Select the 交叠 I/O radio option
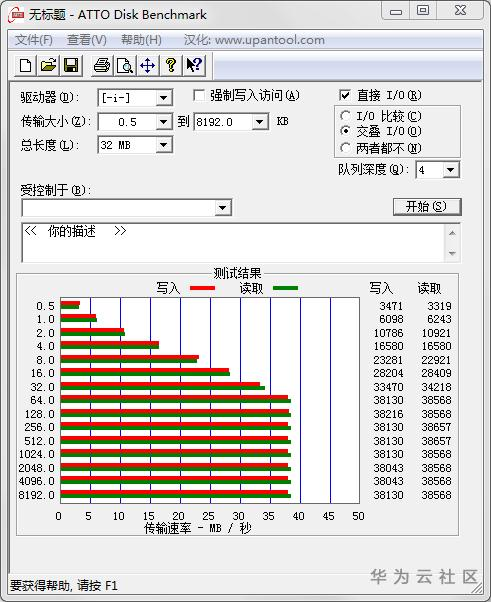 point(345,131)
